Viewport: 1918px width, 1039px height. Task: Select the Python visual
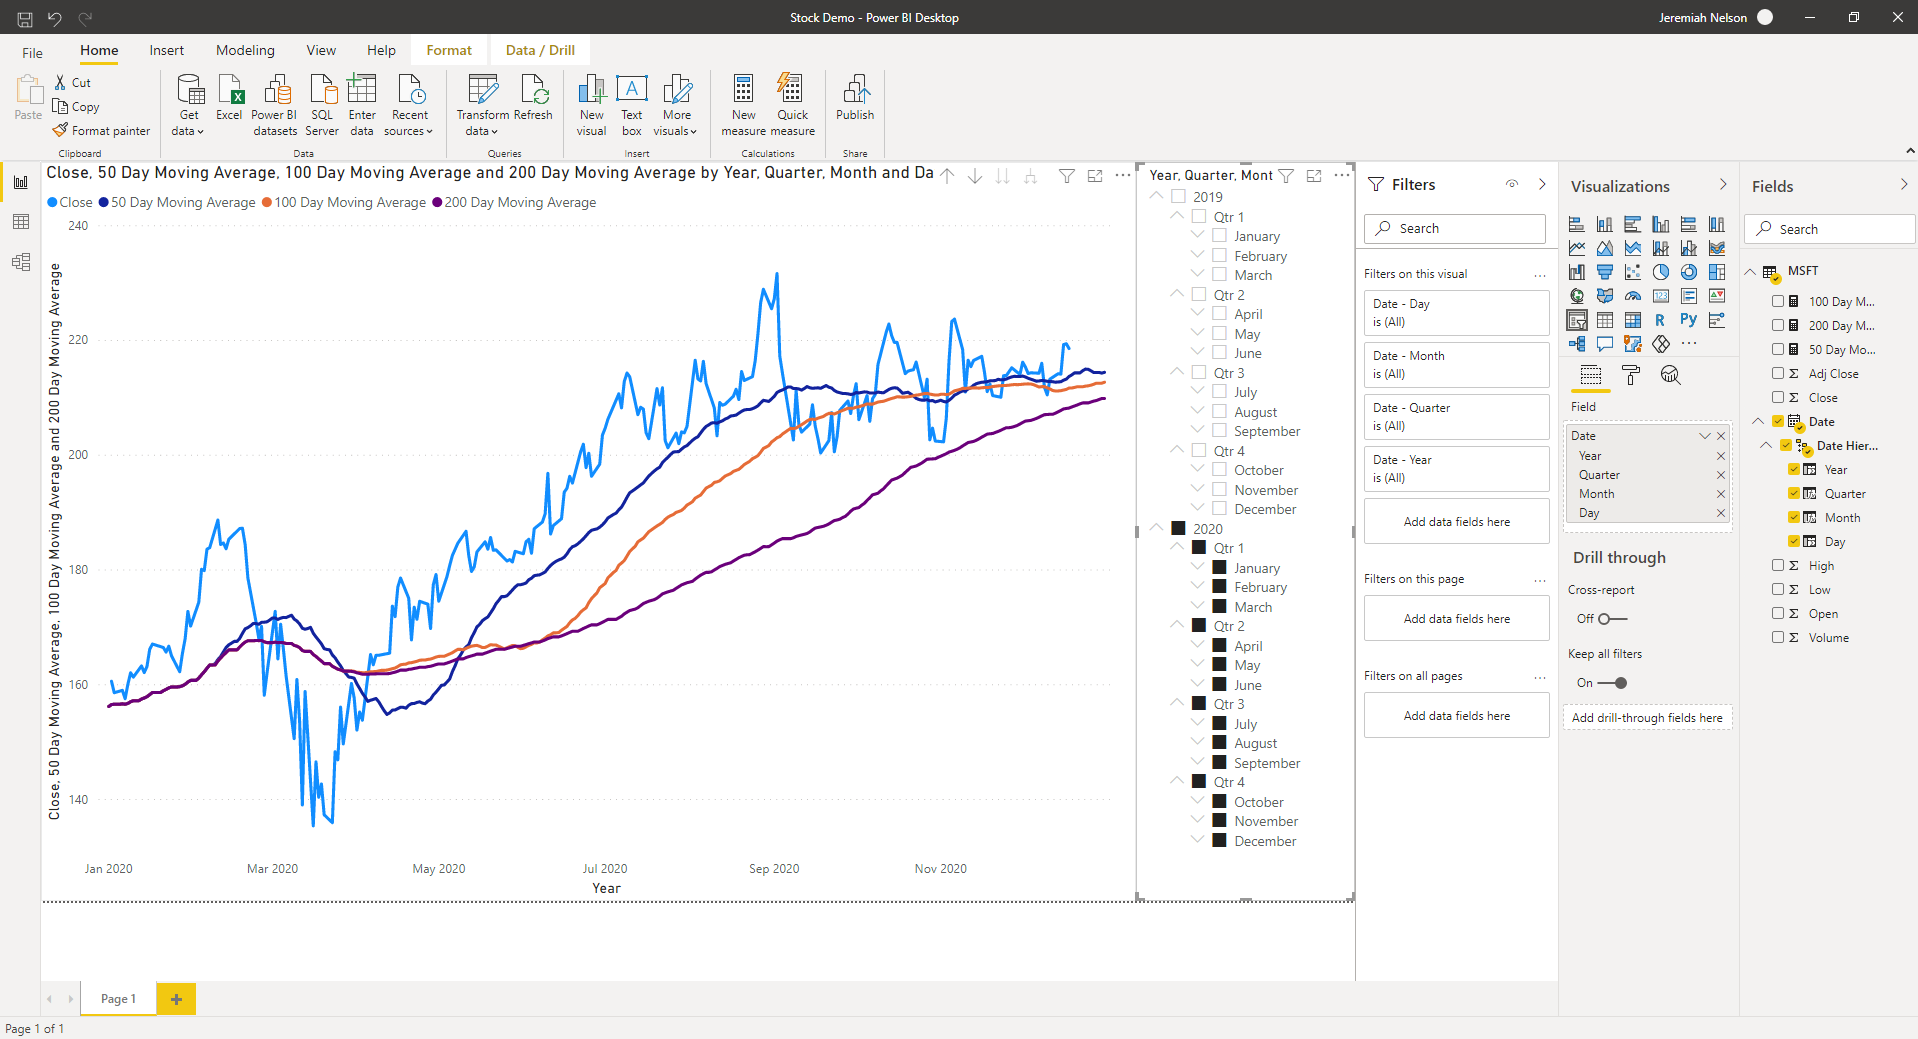coord(1689,320)
